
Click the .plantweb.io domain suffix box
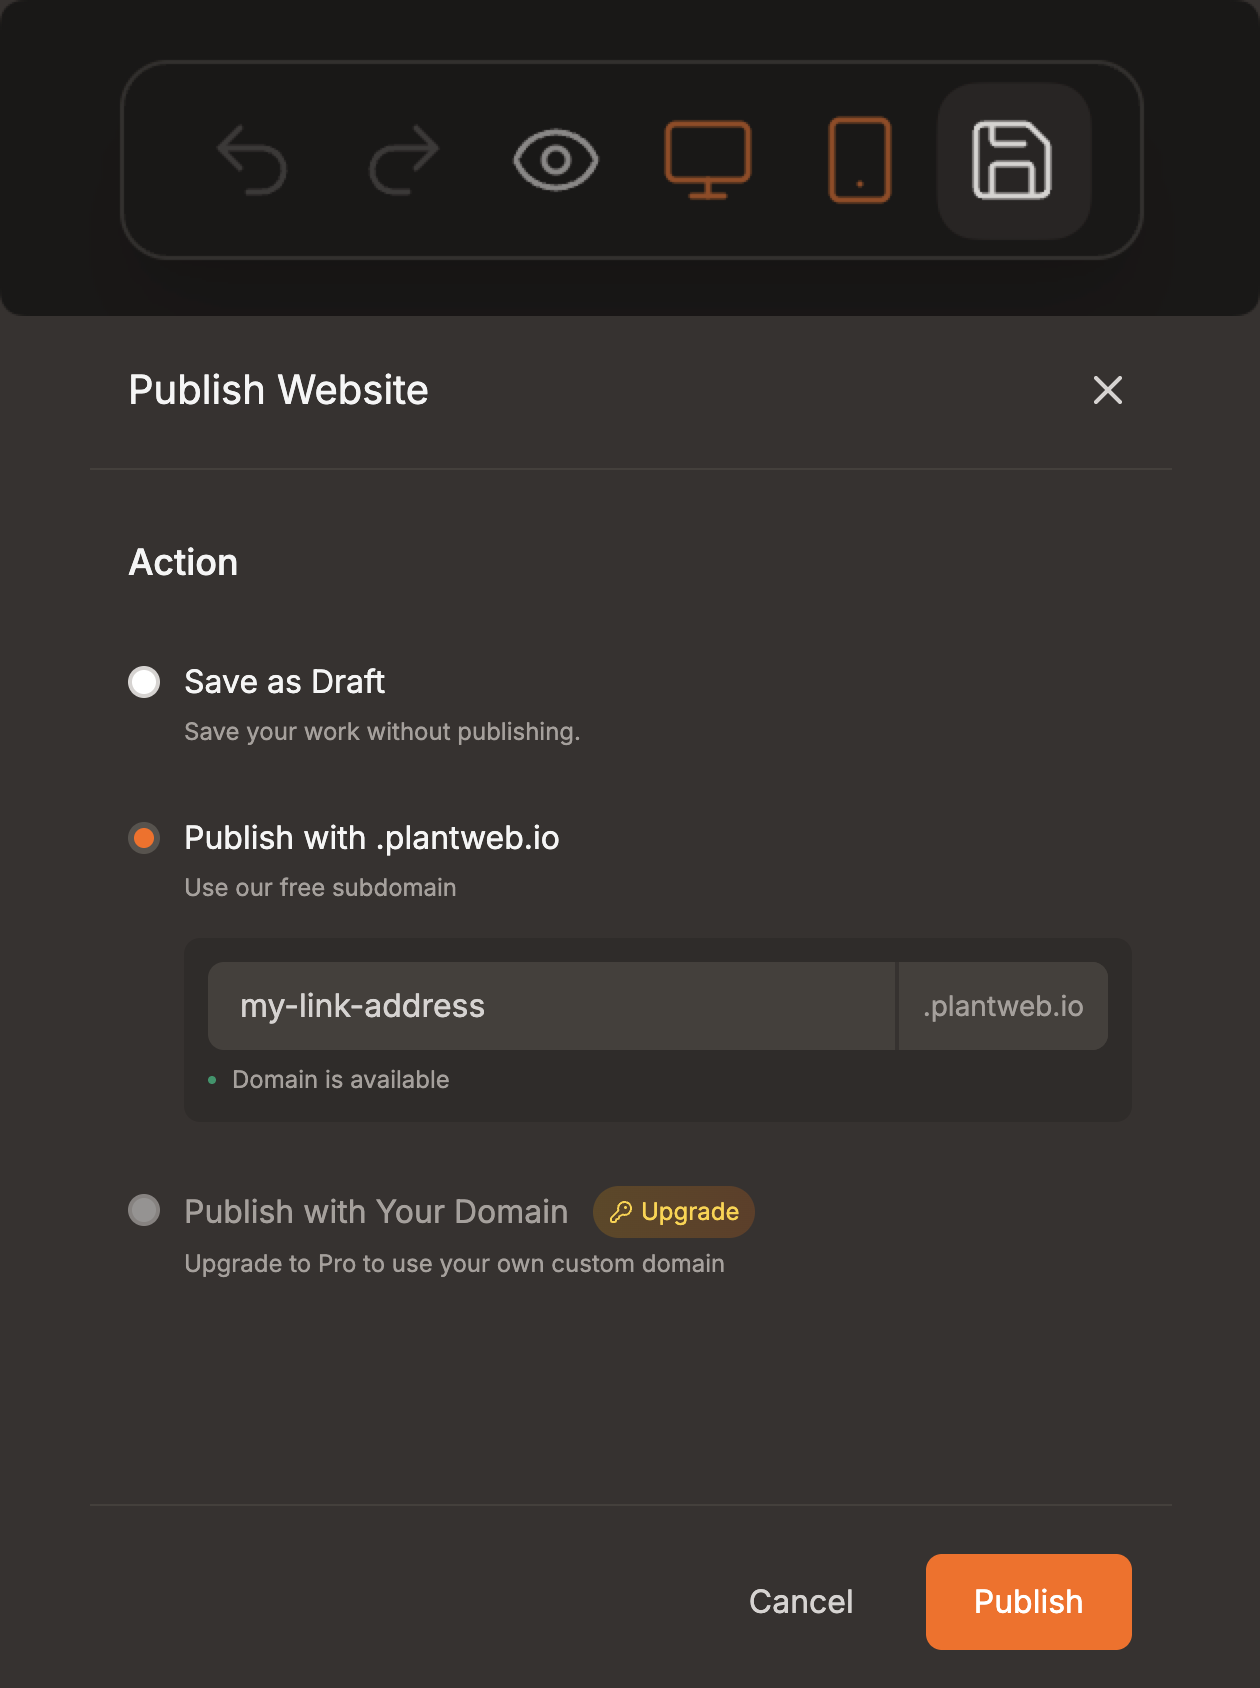click(x=1003, y=1006)
